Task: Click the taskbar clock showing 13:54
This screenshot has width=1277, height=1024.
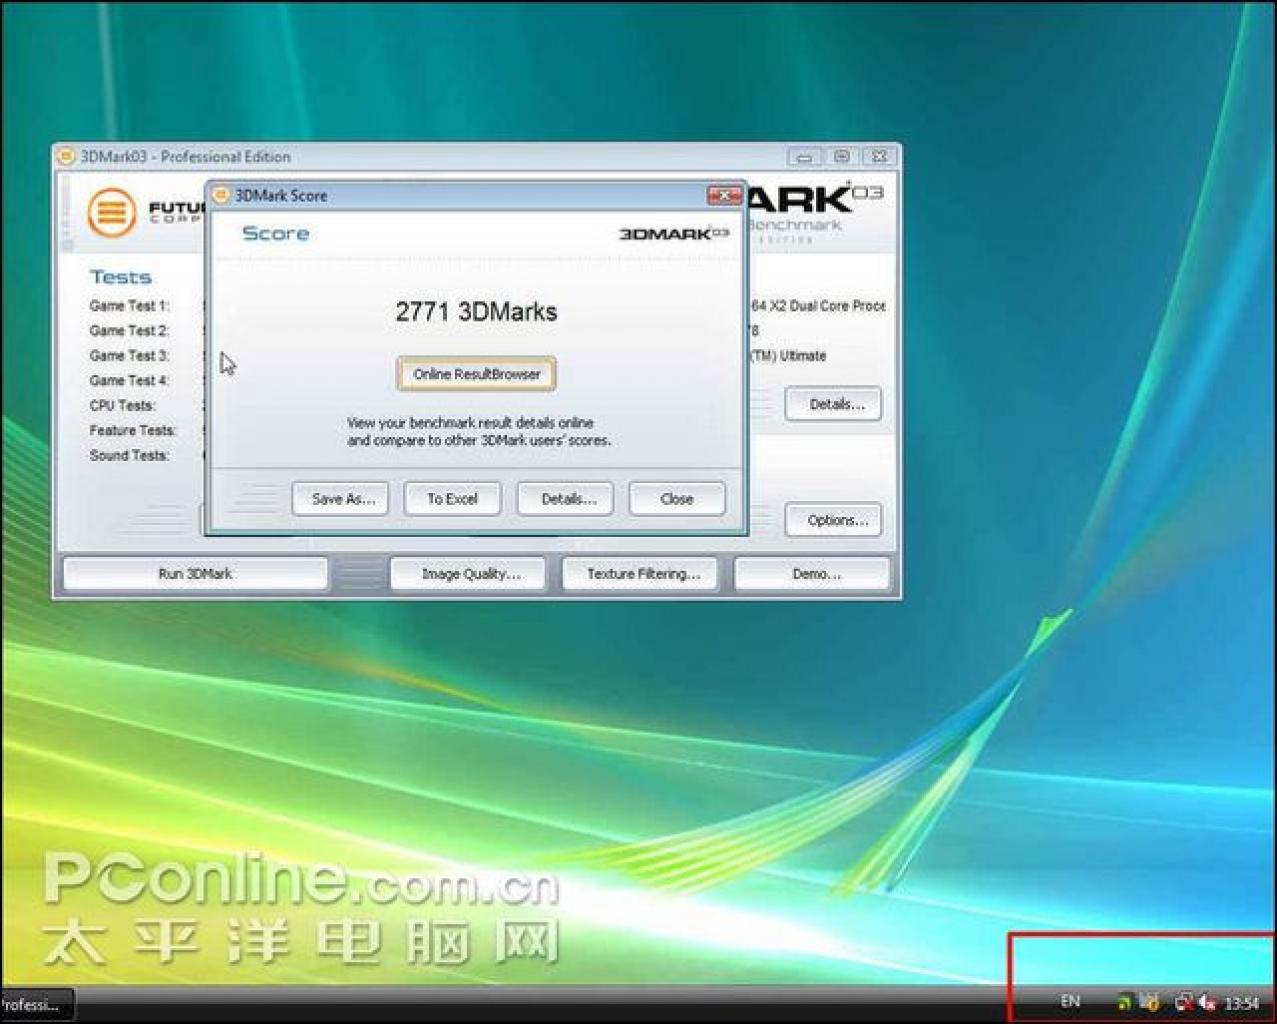Action: 1241,1003
